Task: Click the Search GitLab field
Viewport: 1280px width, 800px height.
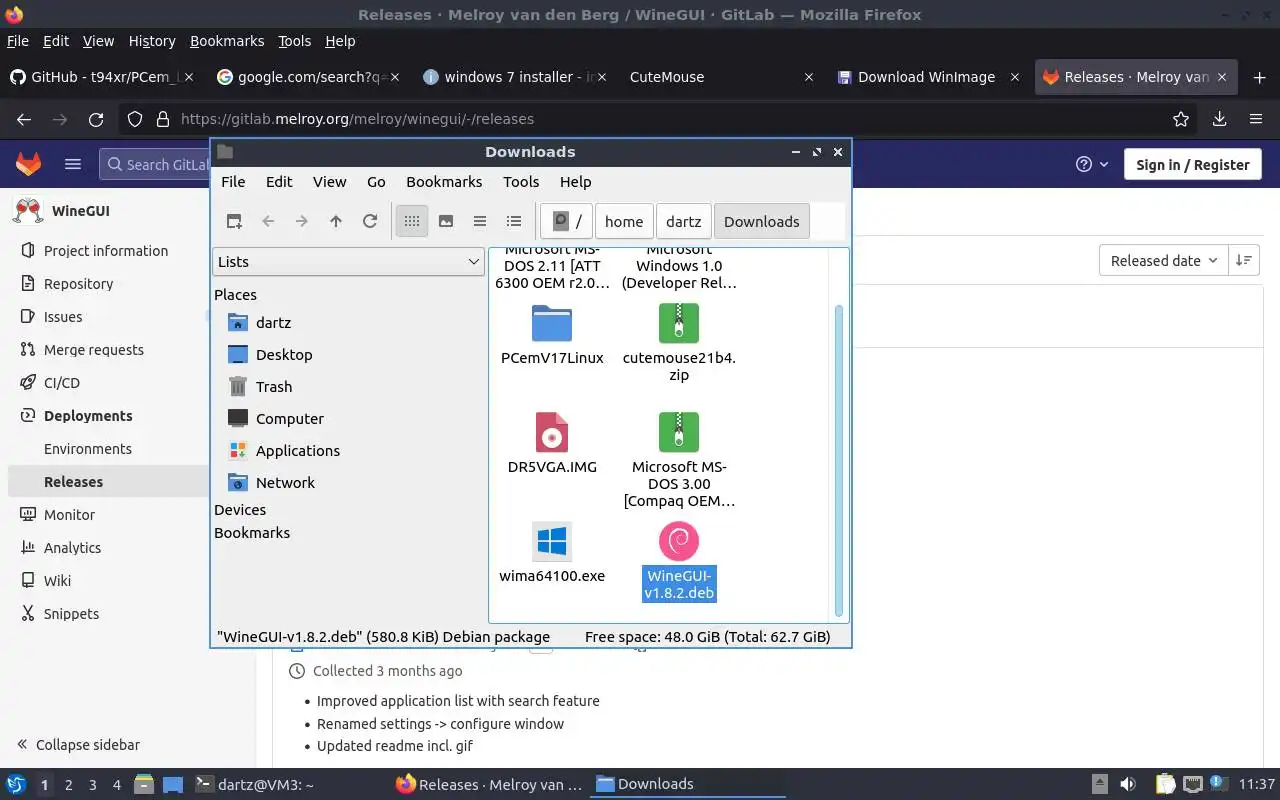Action: [x=155, y=164]
